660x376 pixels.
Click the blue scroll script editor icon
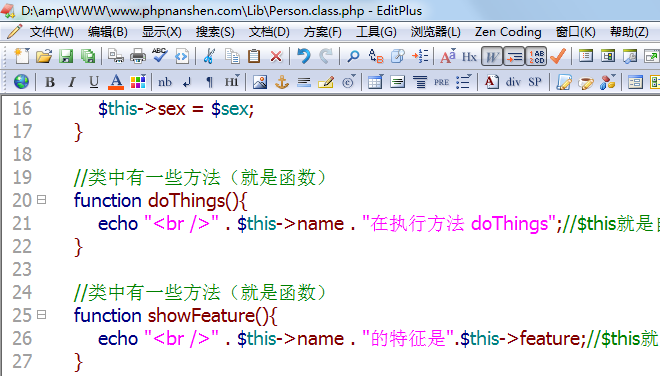(x=564, y=82)
